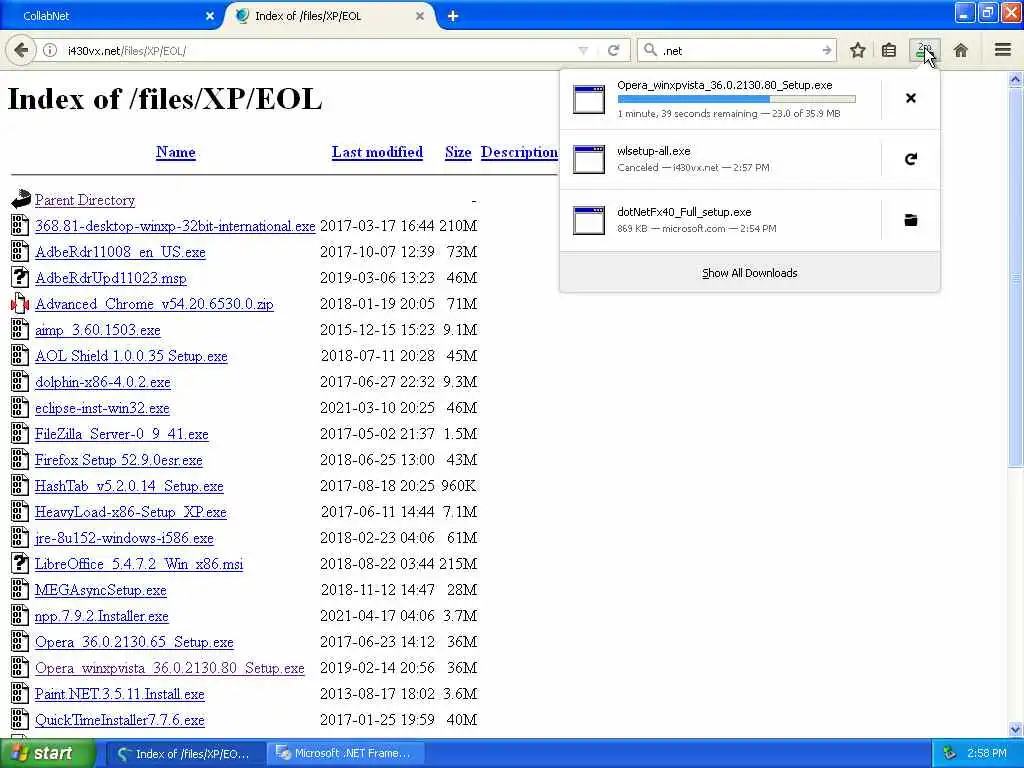Download Paint.NET.3.5.11.Install.exe
1024x768 pixels.
tap(120, 694)
